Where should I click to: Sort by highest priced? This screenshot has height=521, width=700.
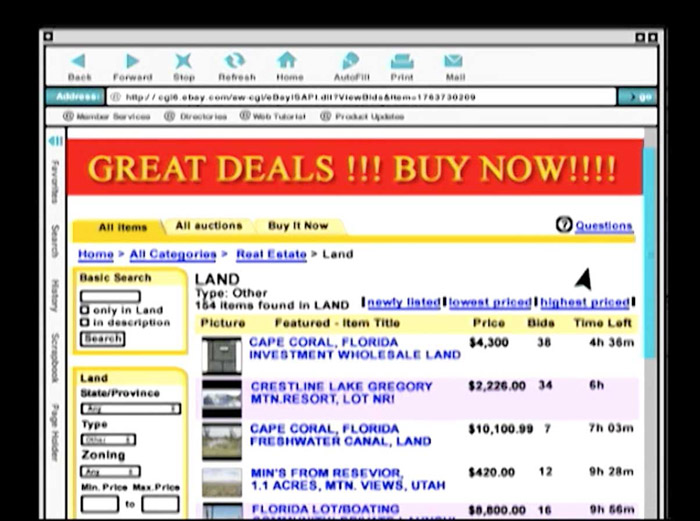(x=585, y=303)
